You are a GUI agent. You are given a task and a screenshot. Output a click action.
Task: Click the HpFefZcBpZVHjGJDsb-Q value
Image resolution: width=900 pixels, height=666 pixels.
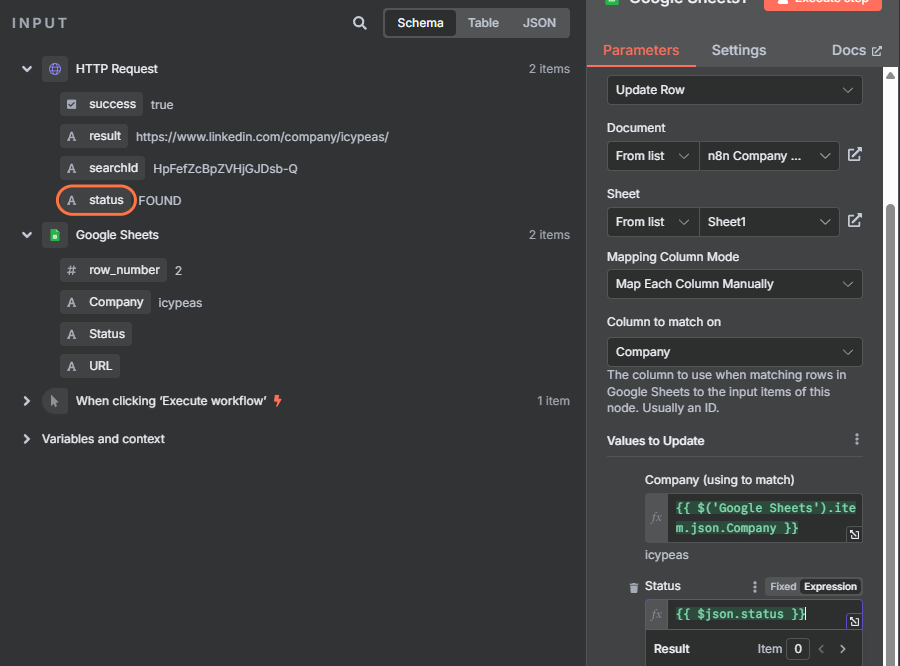tap(225, 169)
